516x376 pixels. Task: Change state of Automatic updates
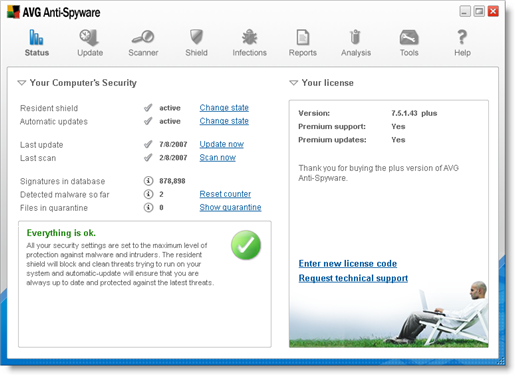224,121
